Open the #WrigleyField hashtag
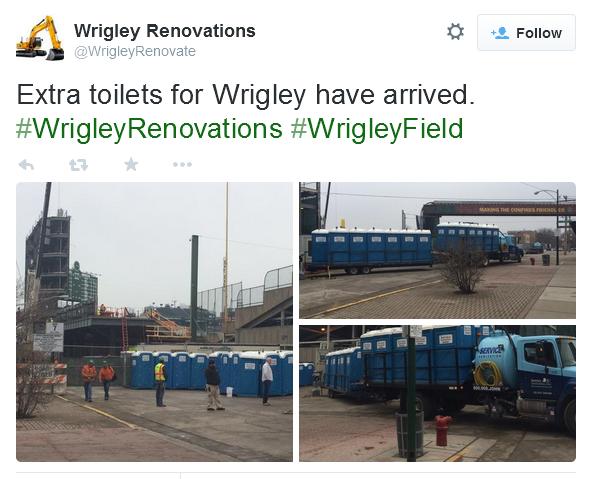Viewport: 593px width, 479px height. (377, 129)
